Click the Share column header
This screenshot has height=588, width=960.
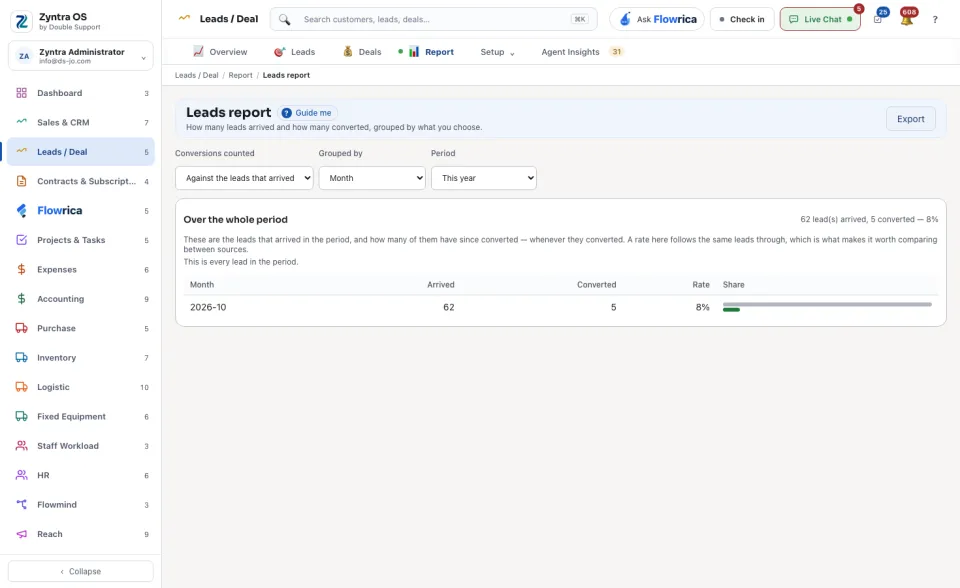[733, 285]
